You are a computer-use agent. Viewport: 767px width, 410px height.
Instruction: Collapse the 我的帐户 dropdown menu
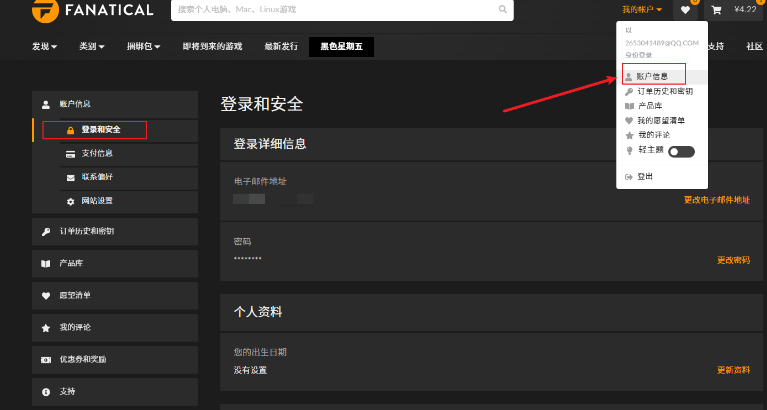point(642,9)
